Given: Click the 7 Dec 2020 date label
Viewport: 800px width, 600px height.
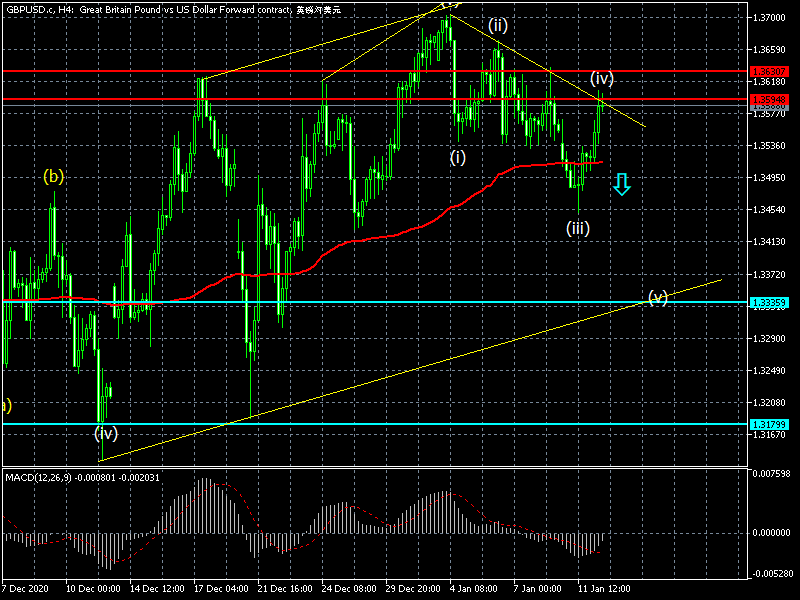Looking at the screenshot, I should [25, 588].
